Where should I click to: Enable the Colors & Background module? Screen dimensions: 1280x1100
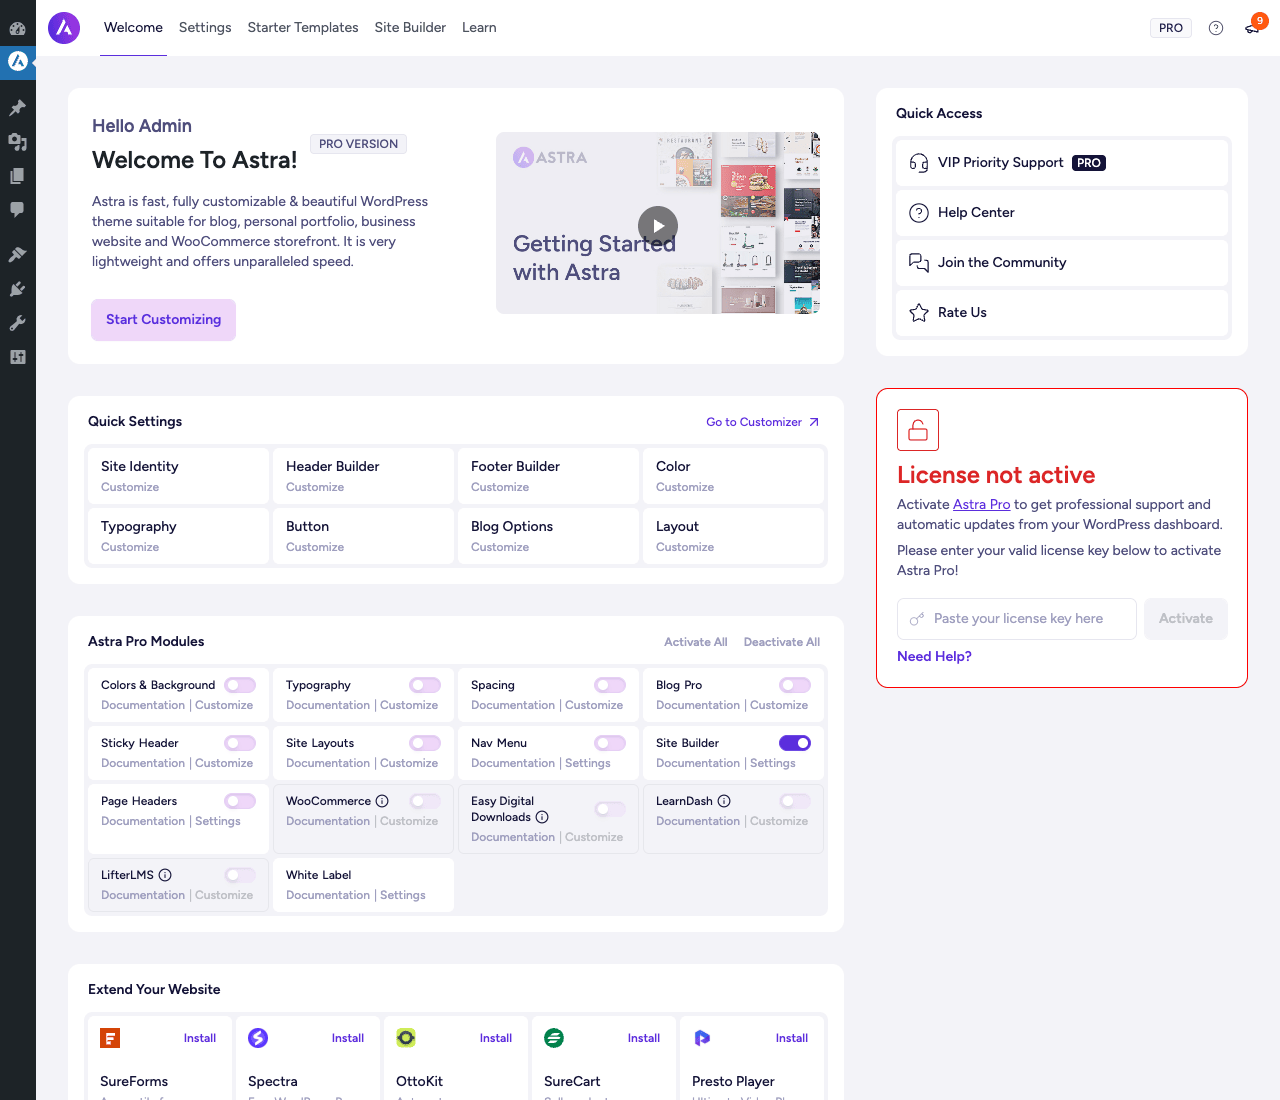pos(240,685)
